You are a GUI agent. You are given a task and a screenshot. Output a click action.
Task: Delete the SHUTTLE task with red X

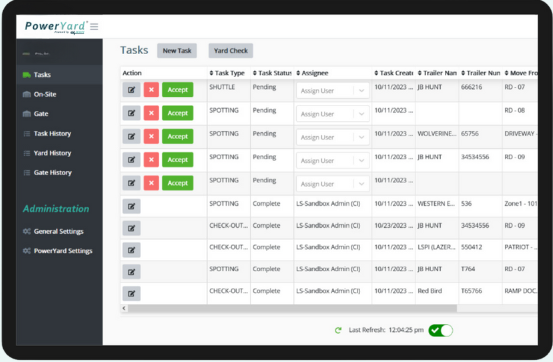151,90
